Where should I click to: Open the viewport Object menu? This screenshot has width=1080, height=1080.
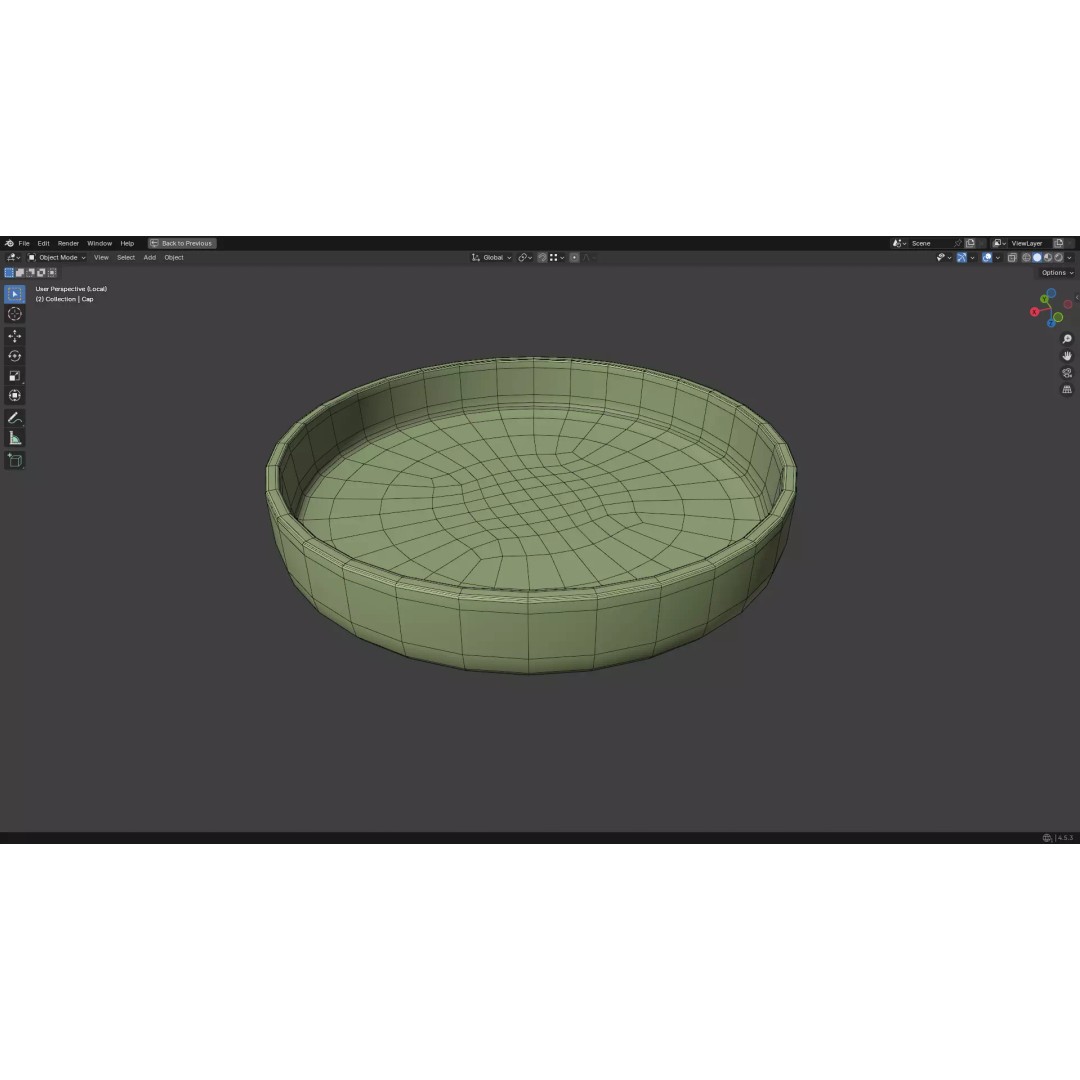(174, 258)
